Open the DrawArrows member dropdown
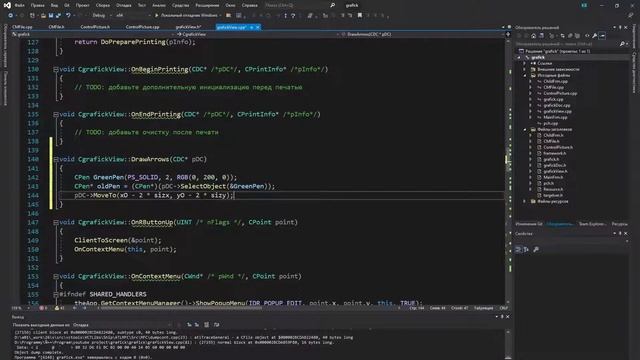Viewport: 640px width, 360px height. 423,34
